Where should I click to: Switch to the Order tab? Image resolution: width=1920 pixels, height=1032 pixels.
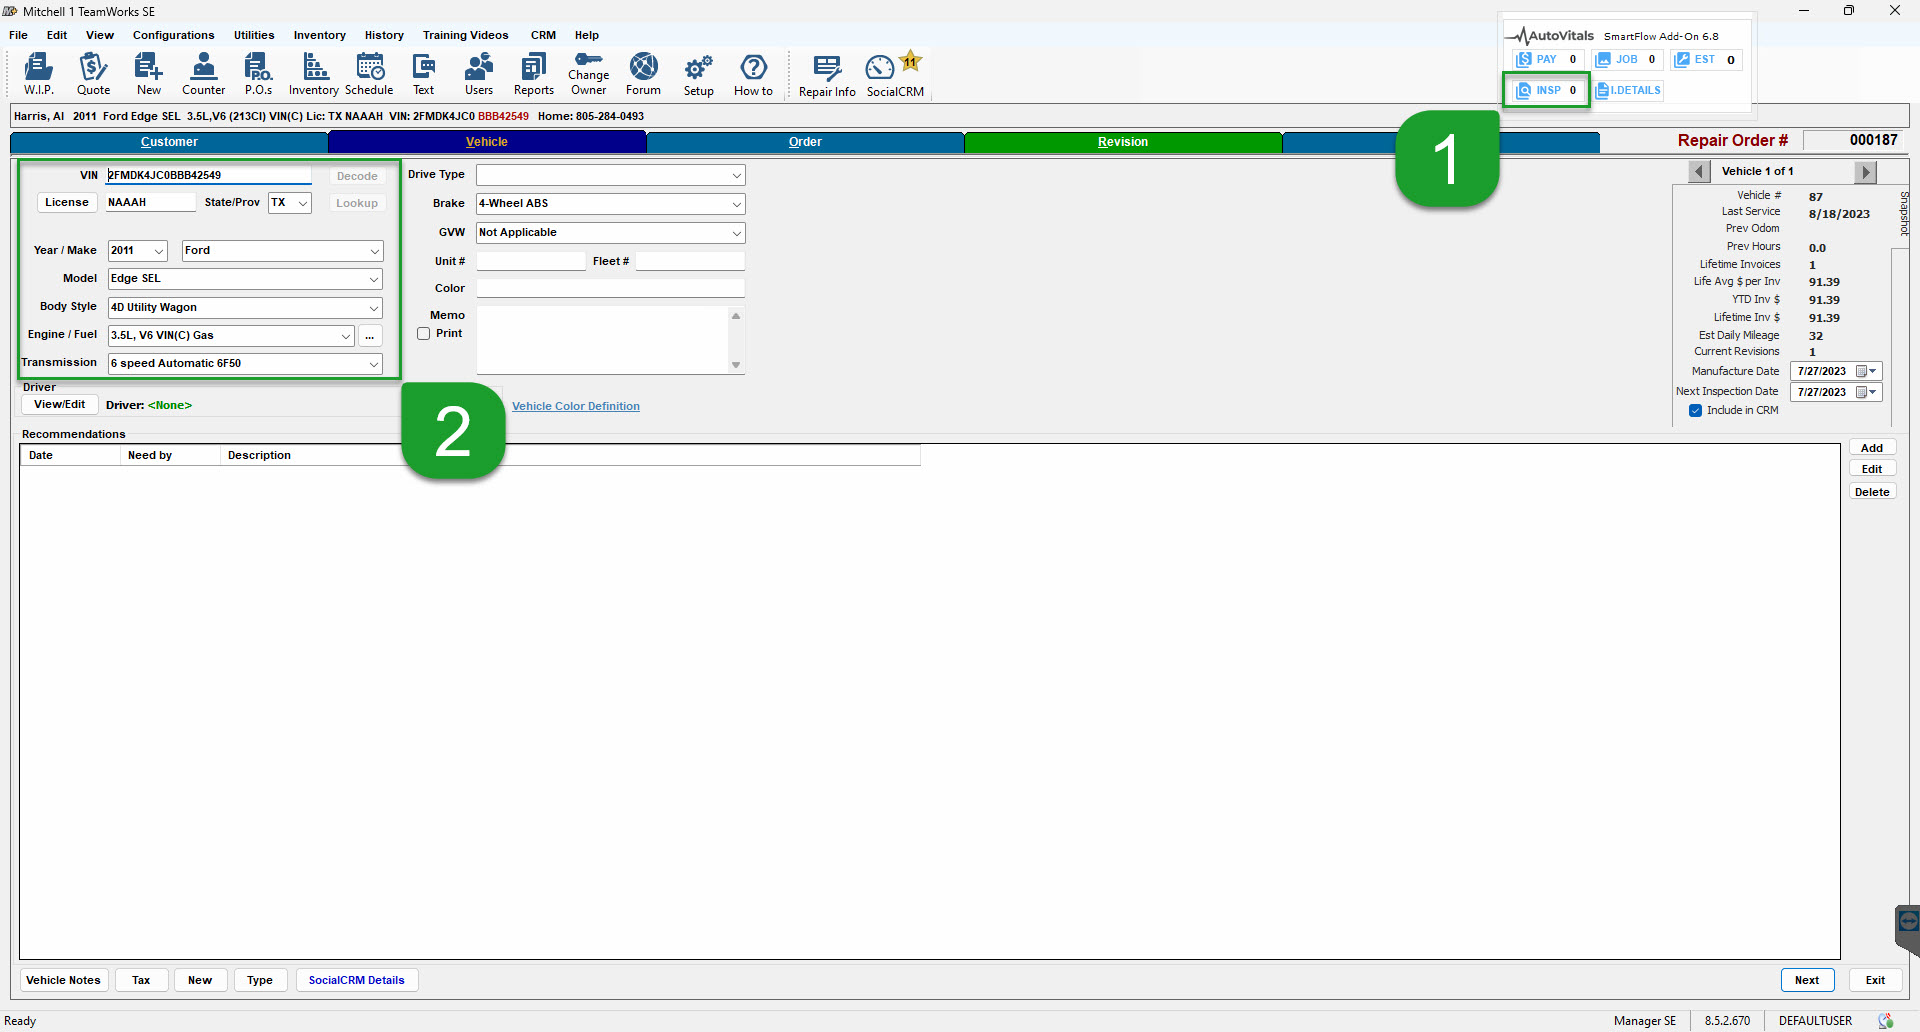click(805, 142)
